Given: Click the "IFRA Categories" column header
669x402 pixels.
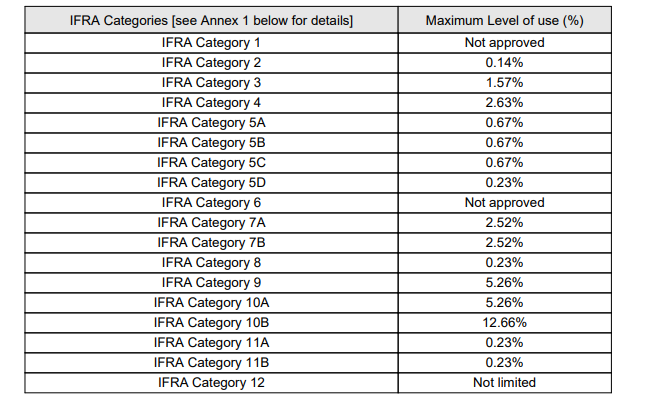Looking at the screenshot, I should (209, 20).
